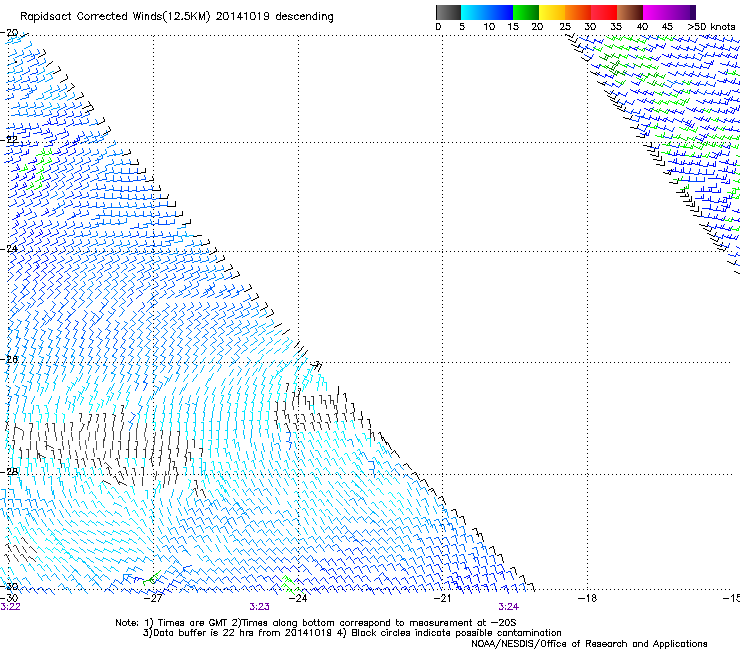Screen dimensions: 740x650
Task: Click the '-28' latitude axis label
Action: point(9,472)
